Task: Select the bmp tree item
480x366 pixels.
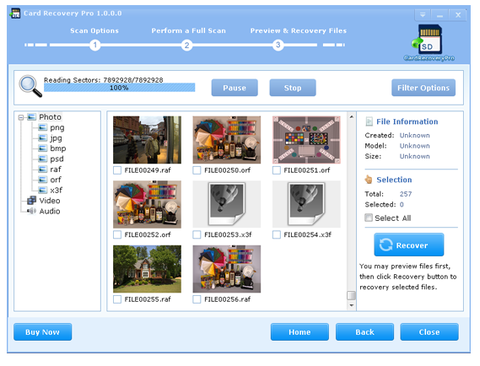Action: (58, 148)
